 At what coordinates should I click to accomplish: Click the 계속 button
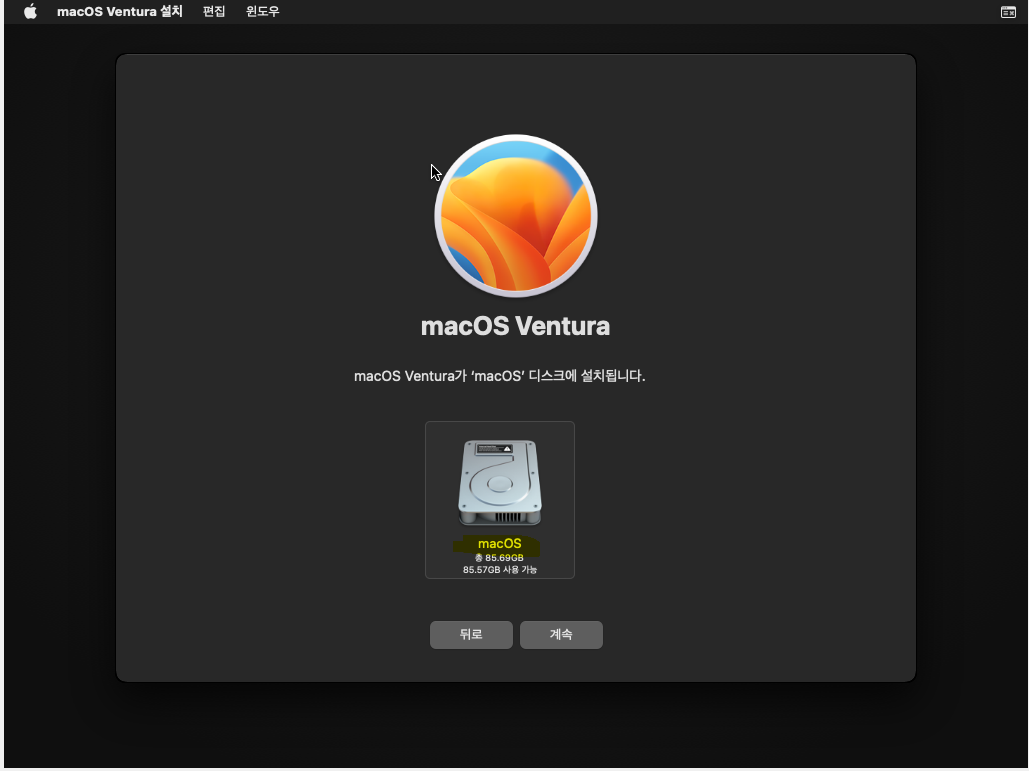pos(561,635)
